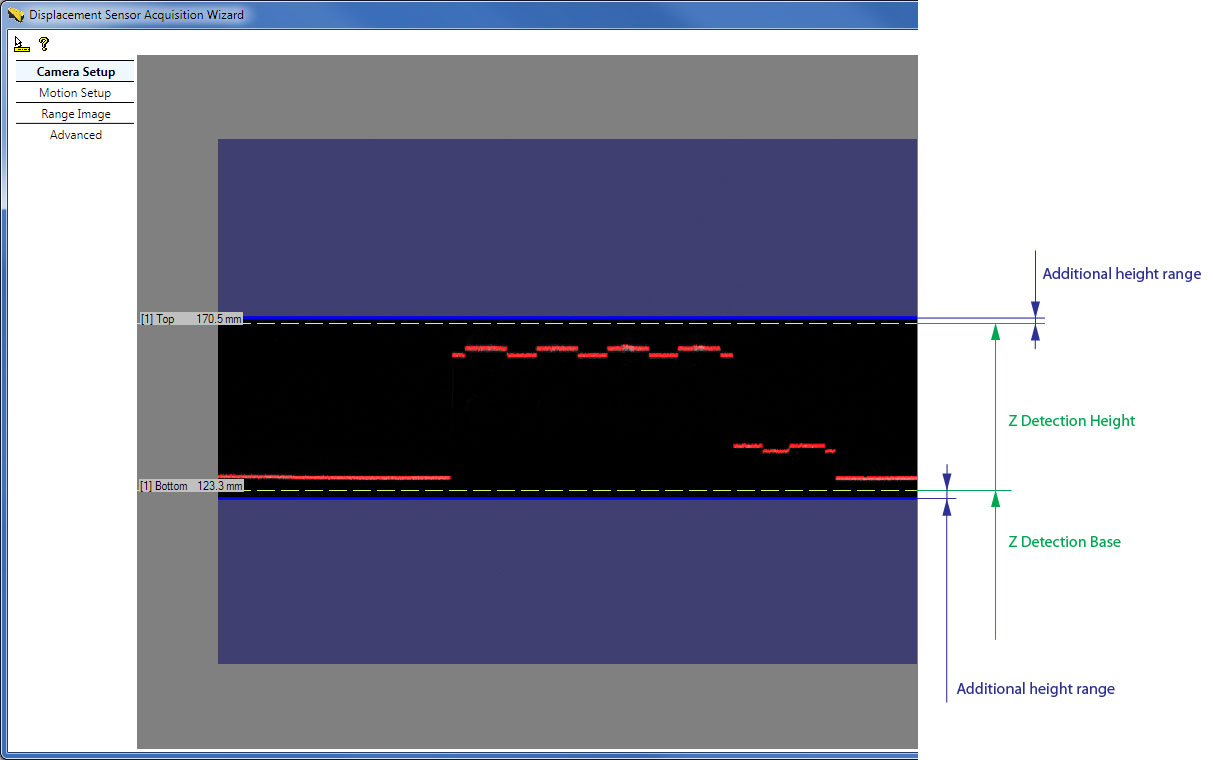Open the Range Image tab
The image size is (1213, 760).
pyautogui.click(x=74, y=113)
